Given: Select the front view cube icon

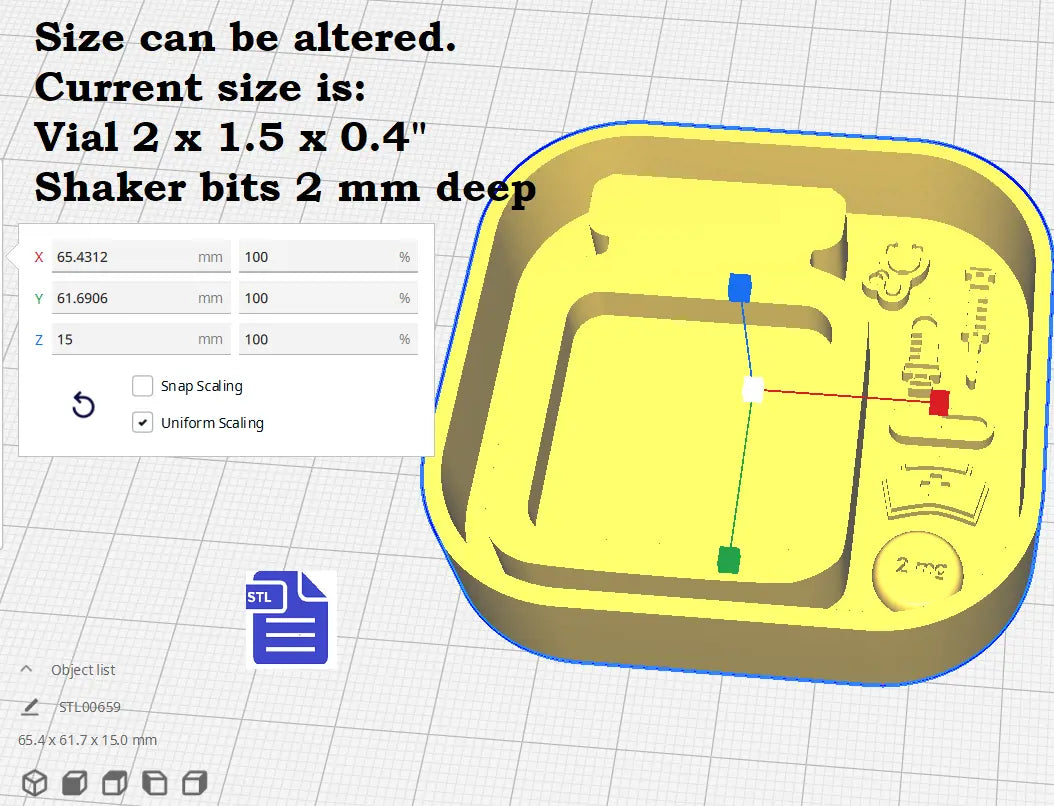Looking at the screenshot, I should point(75,782).
